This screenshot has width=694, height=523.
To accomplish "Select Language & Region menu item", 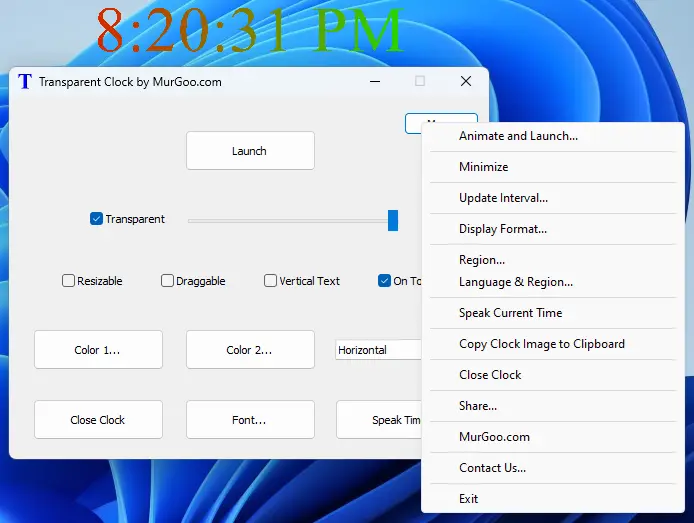I will click(x=516, y=282).
